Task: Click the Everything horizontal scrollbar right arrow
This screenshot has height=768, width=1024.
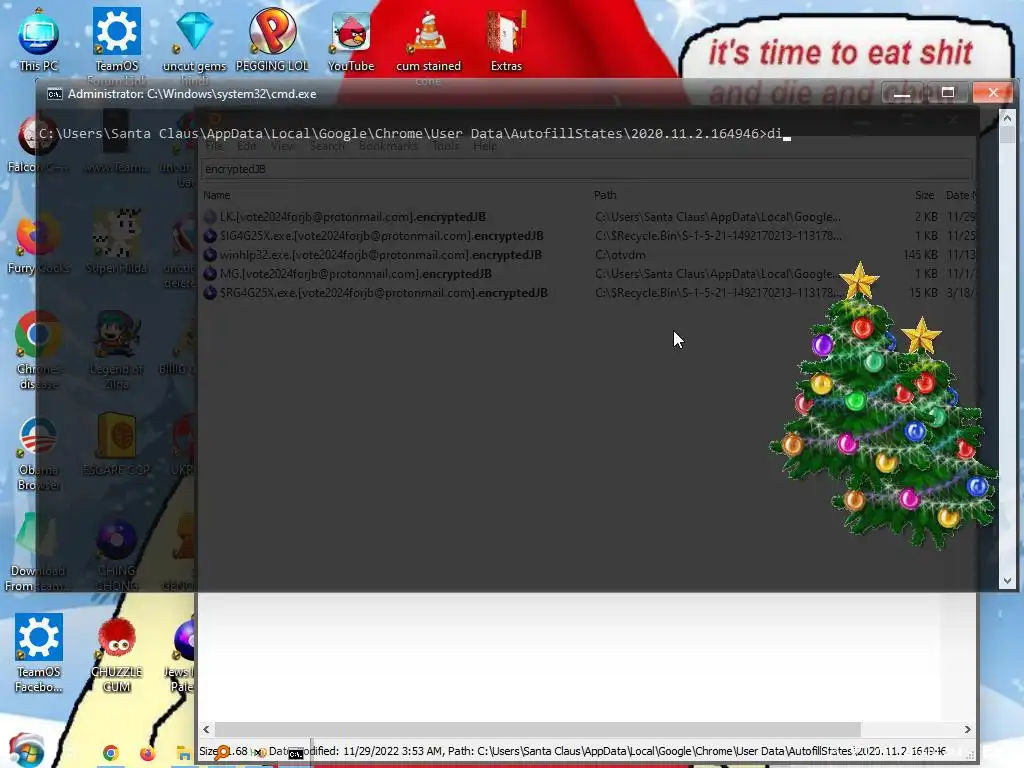Action: pos(967,729)
